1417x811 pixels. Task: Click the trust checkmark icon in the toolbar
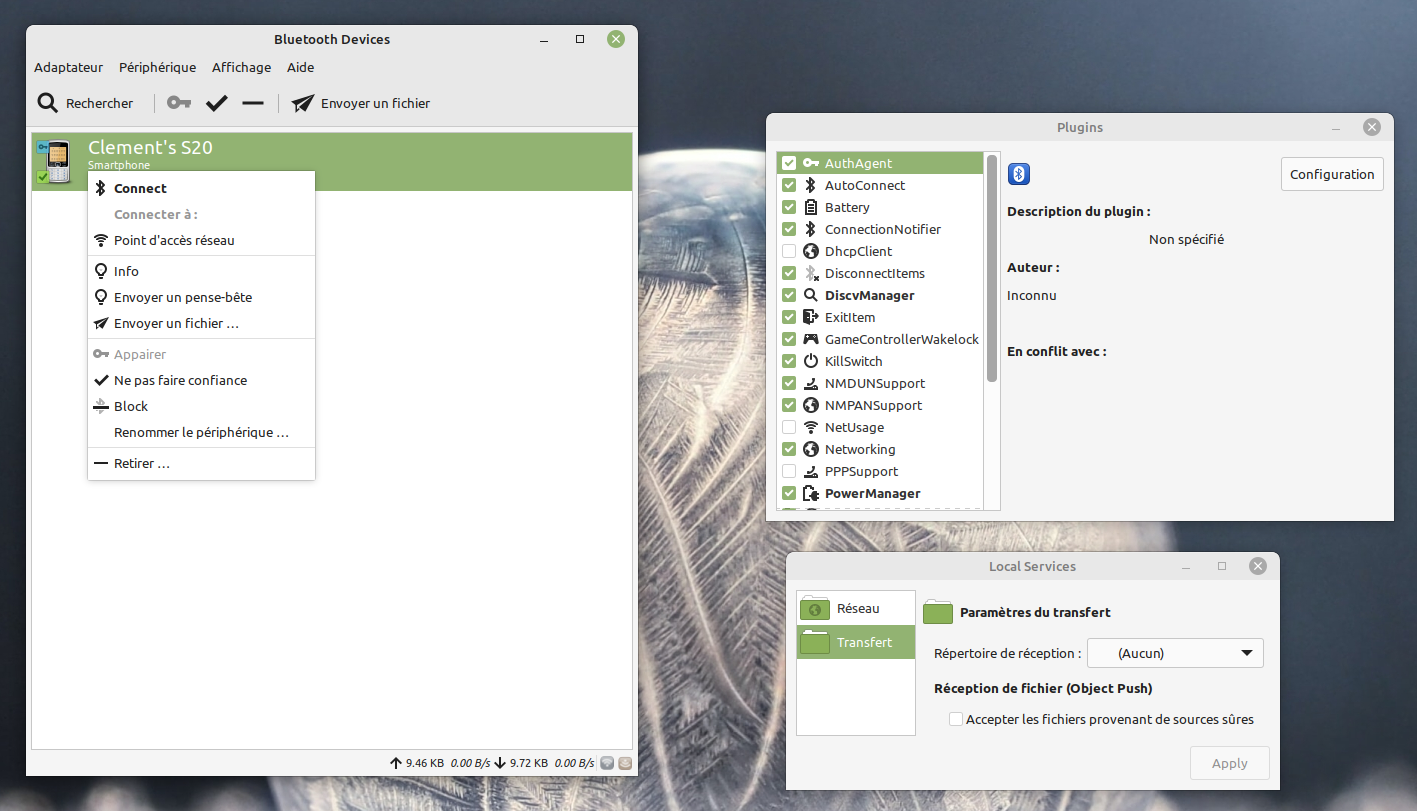[216, 103]
